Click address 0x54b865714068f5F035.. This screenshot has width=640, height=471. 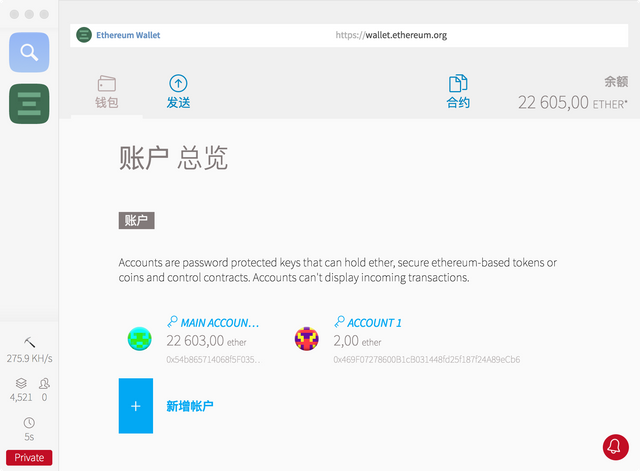[213, 360]
